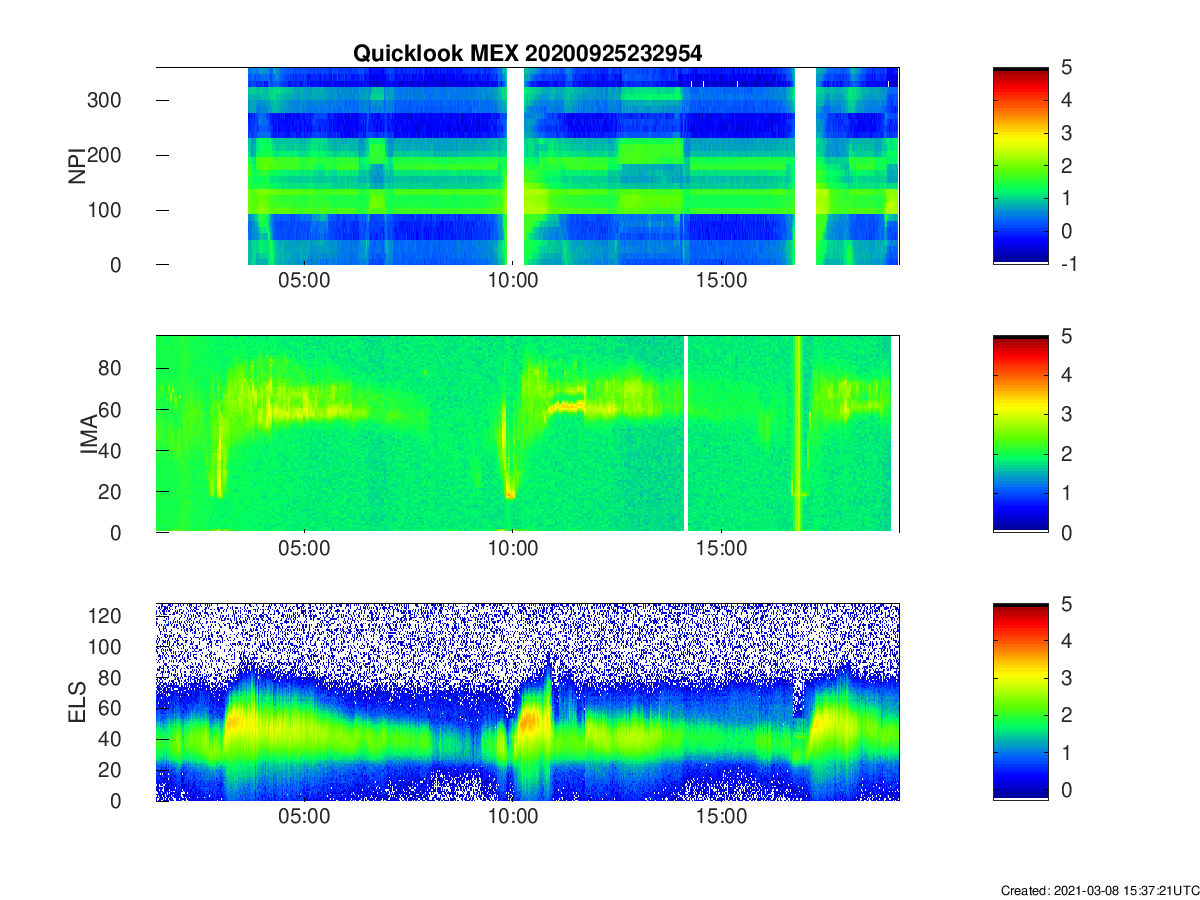Click the 05:00 tick under NPI plot
Image resolution: width=1200 pixels, height=900 pixels.
[304, 281]
